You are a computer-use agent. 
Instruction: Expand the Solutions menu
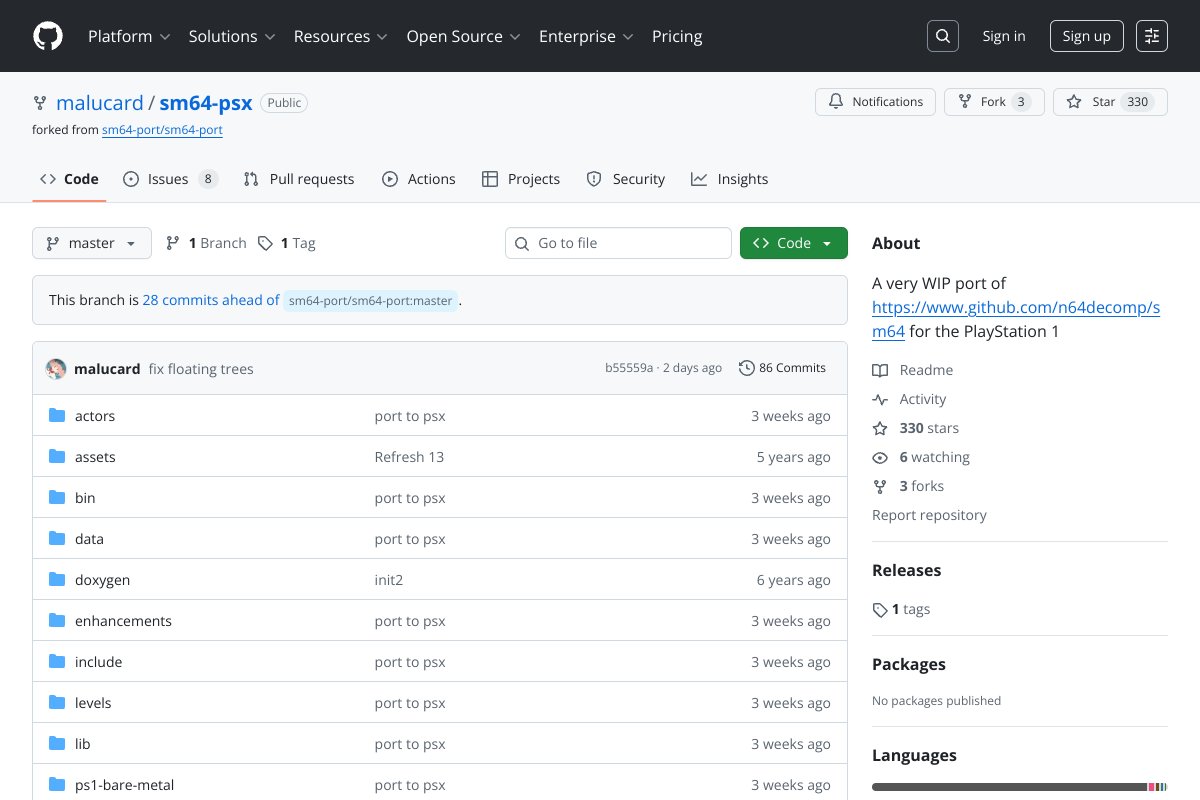tap(232, 36)
